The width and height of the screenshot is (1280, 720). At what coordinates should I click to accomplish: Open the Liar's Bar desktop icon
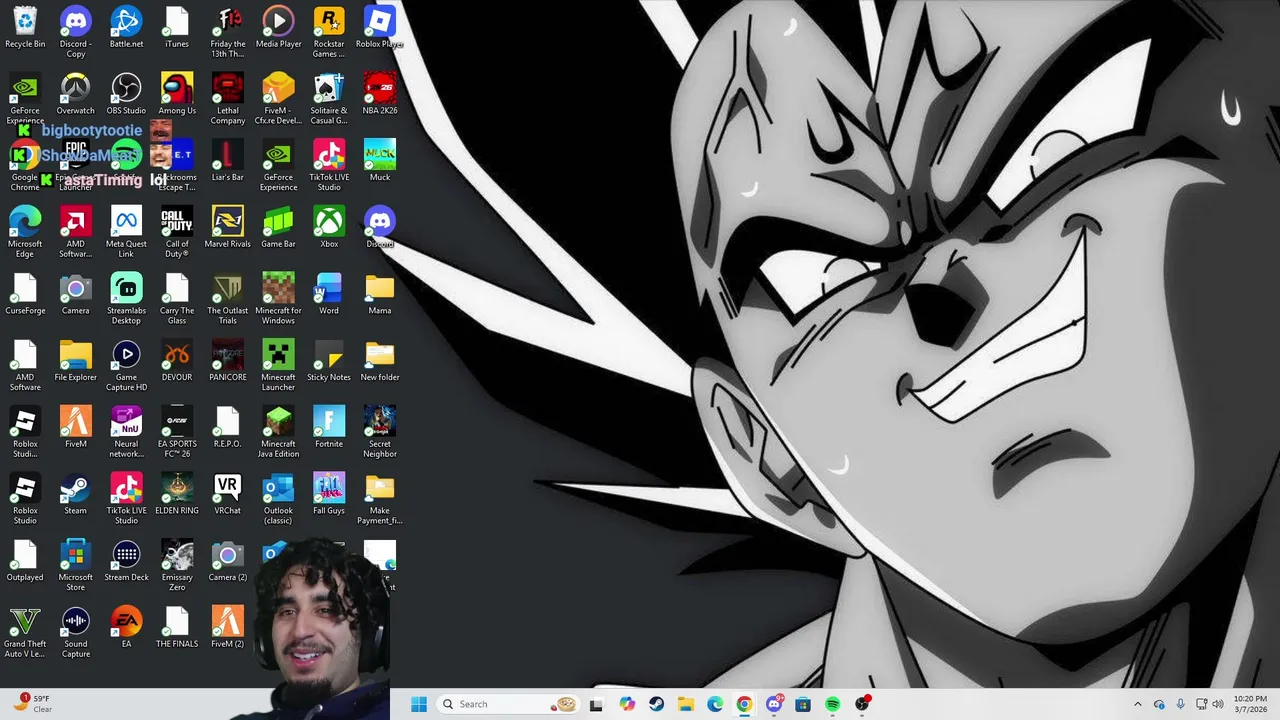tap(228, 161)
